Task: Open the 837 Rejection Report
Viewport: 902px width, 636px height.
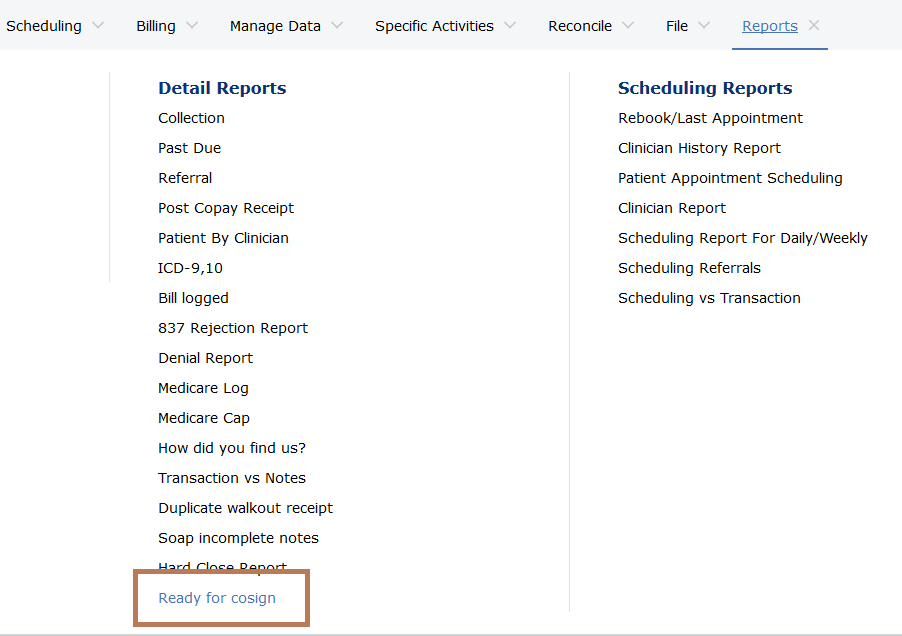Action: [x=233, y=328]
